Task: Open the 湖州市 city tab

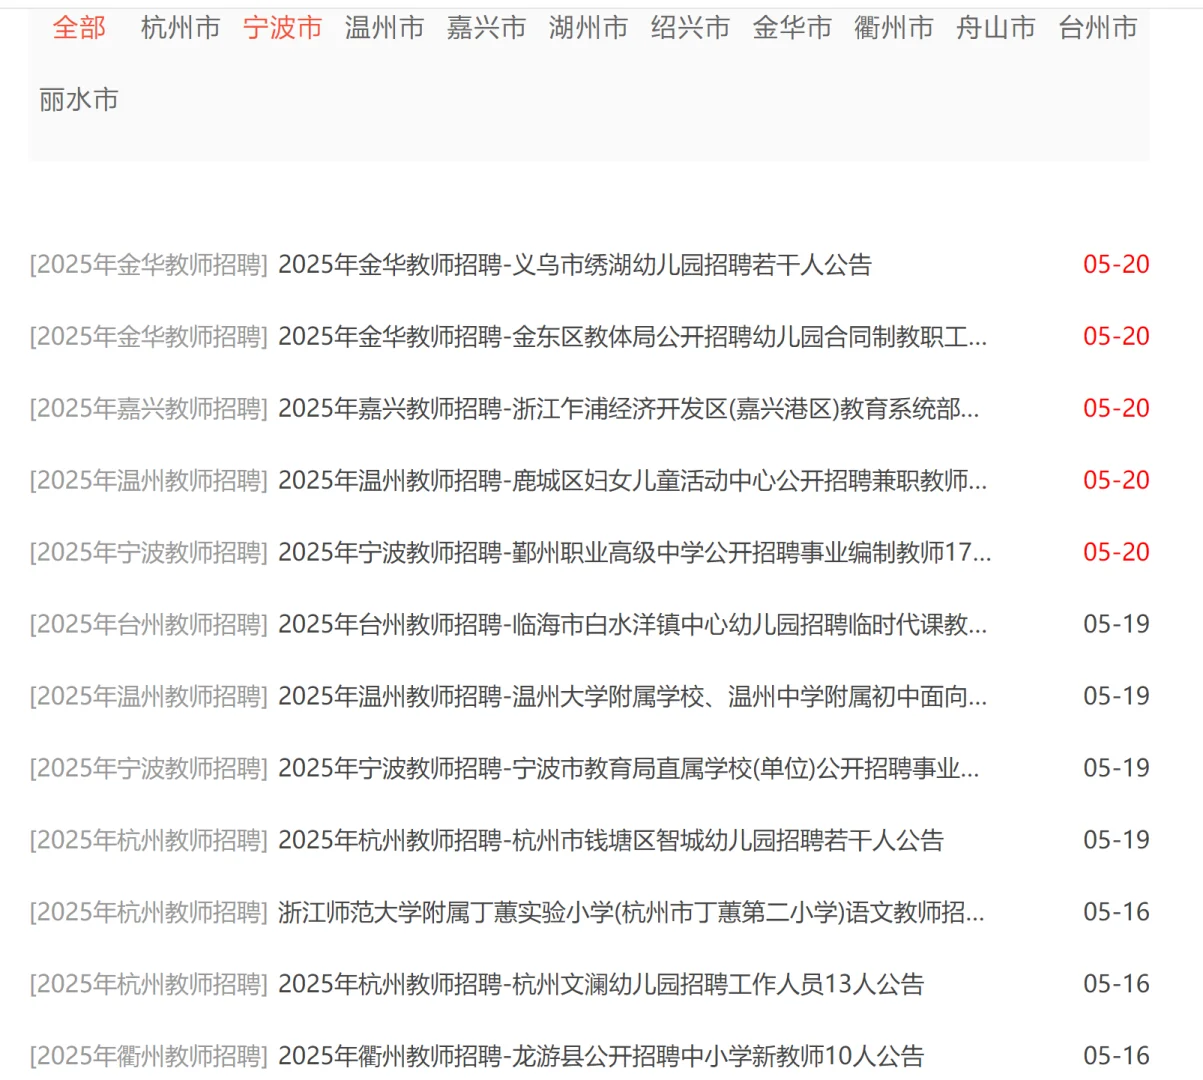Action: coord(588,28)
